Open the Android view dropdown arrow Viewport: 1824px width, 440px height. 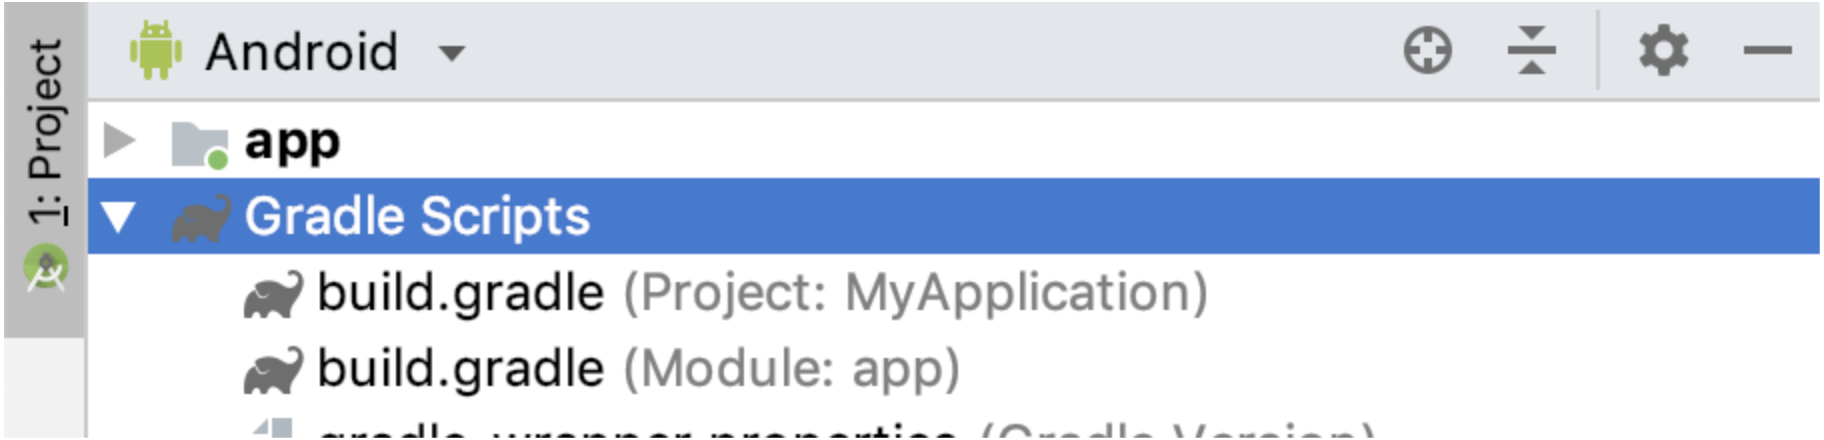[x=452, y=53]
